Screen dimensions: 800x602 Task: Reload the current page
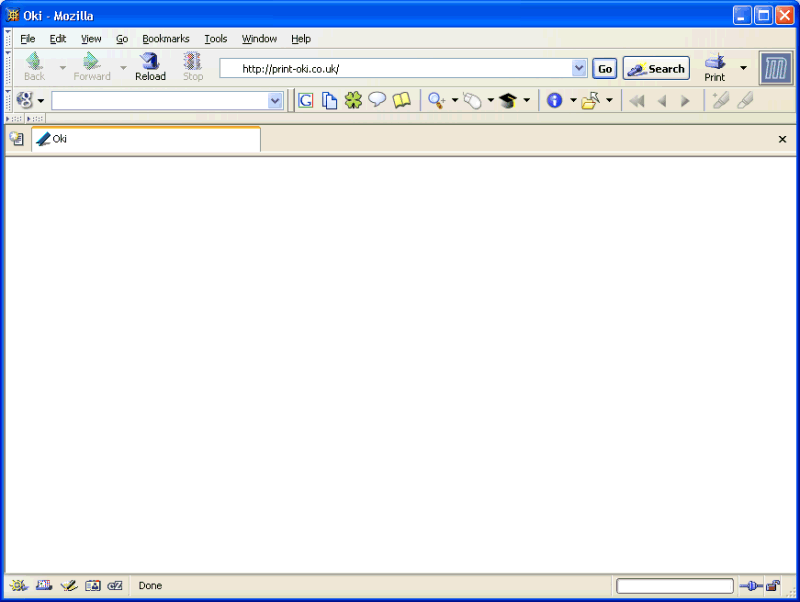(x=151, y=67)
